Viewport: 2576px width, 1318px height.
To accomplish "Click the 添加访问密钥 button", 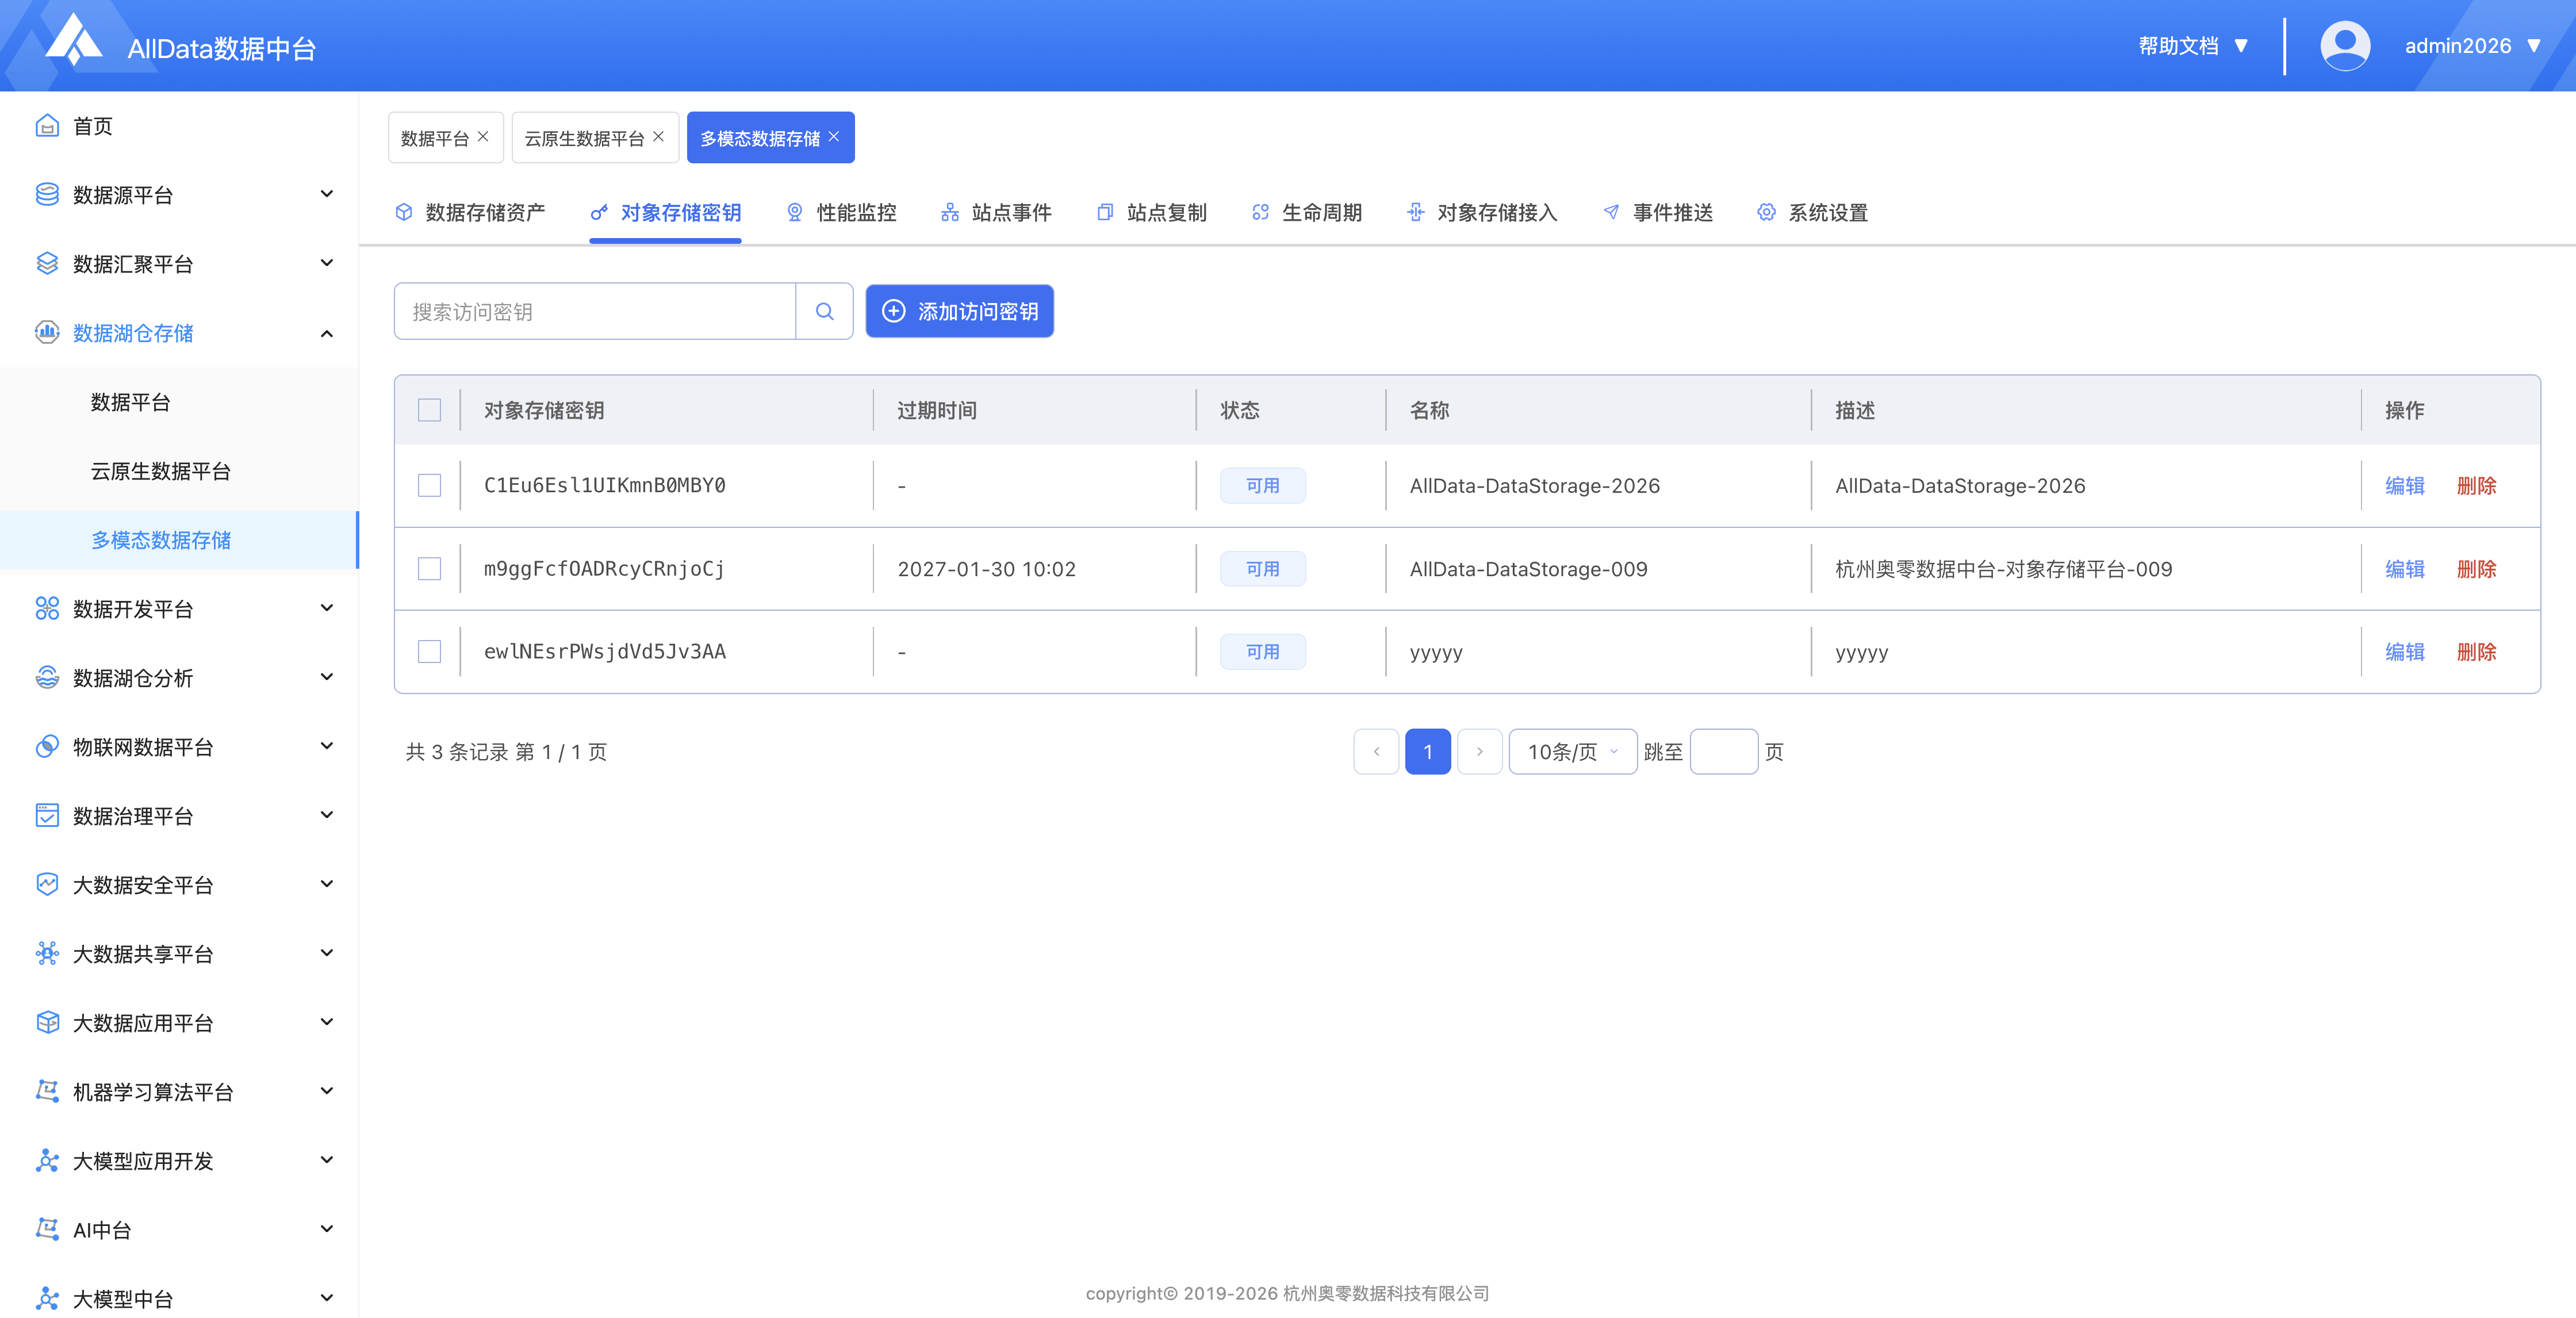I will tap(959, 311).
